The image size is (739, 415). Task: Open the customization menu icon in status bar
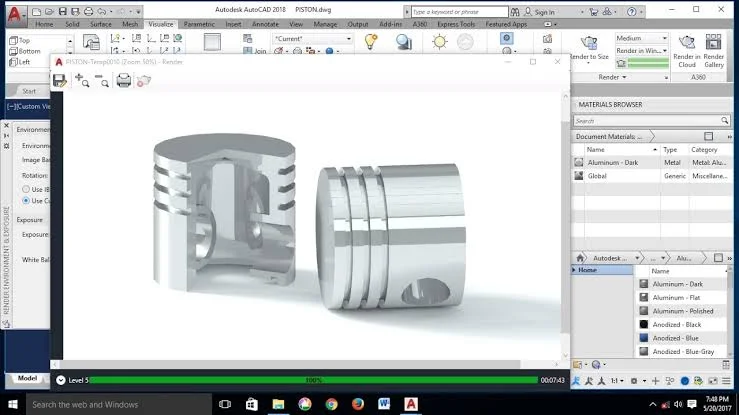(726, 381)
